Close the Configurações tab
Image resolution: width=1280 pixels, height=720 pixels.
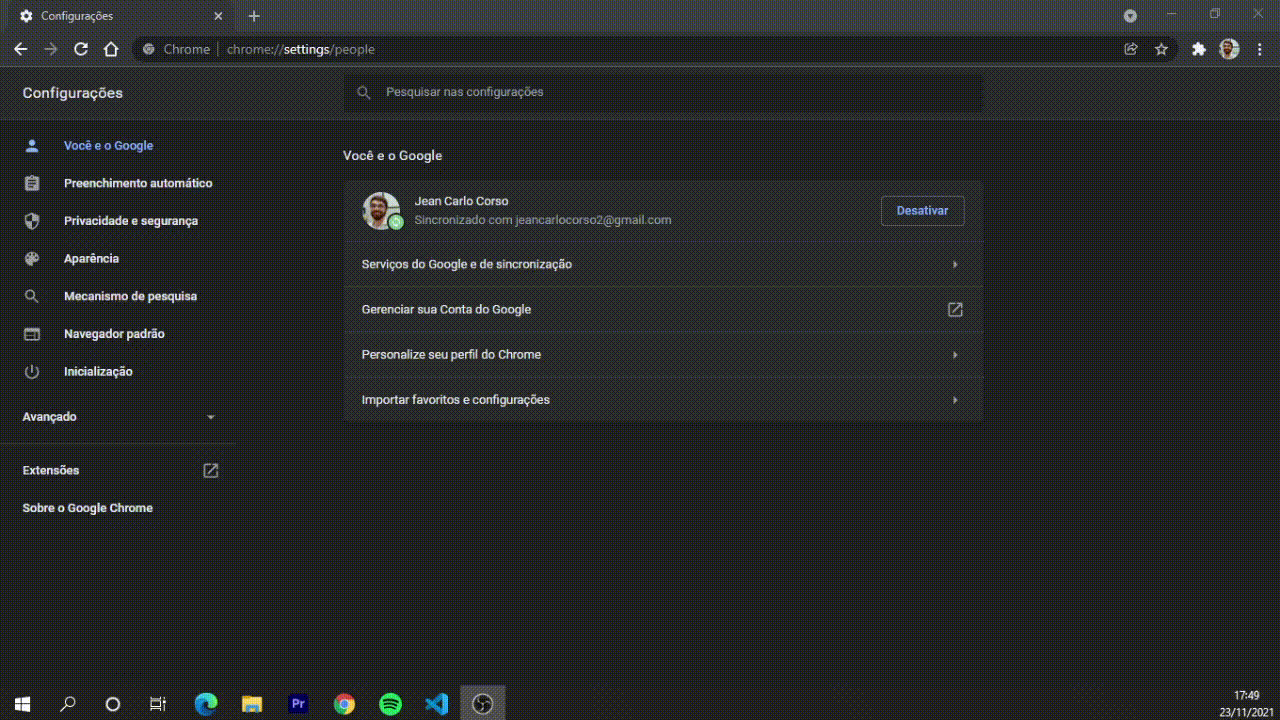pos(219,16)
